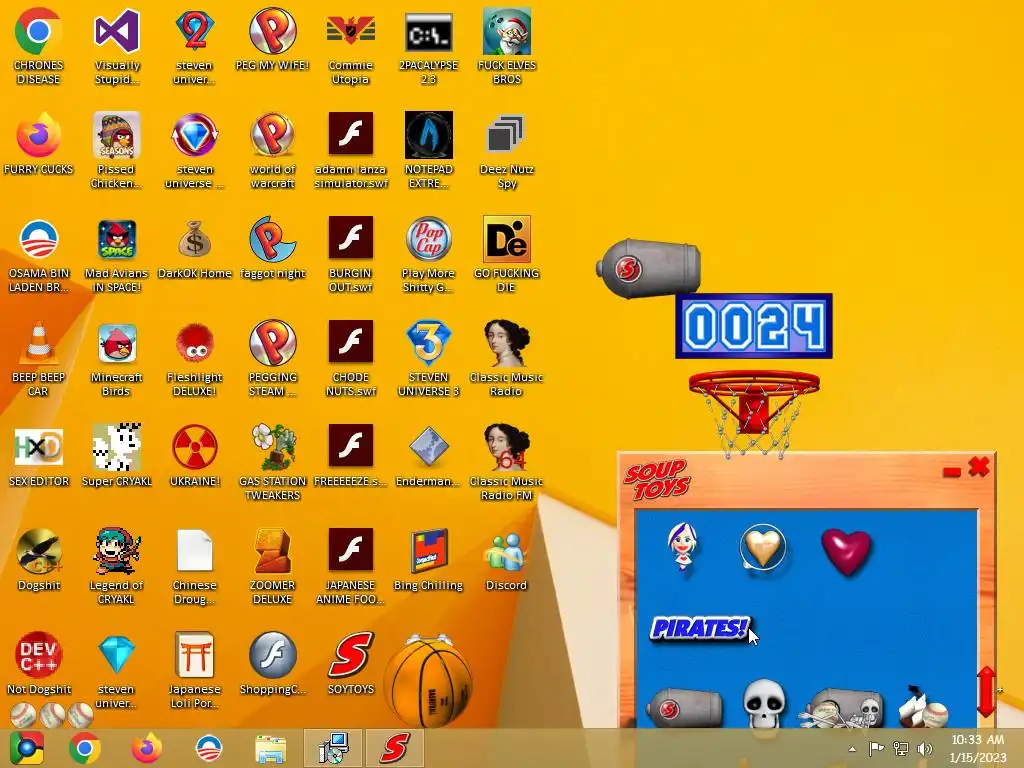This screenshot has width=1024, height=768.
Task: Open the FREEEEEZE flash file icon
Action: coord(351,456)
